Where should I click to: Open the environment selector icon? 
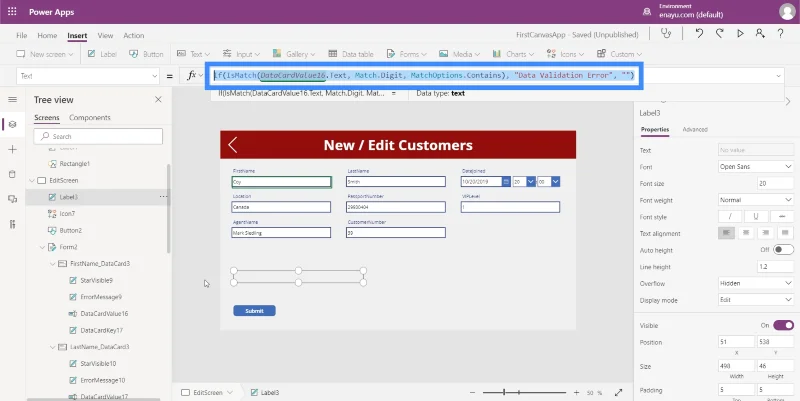[x=647, y=11]
